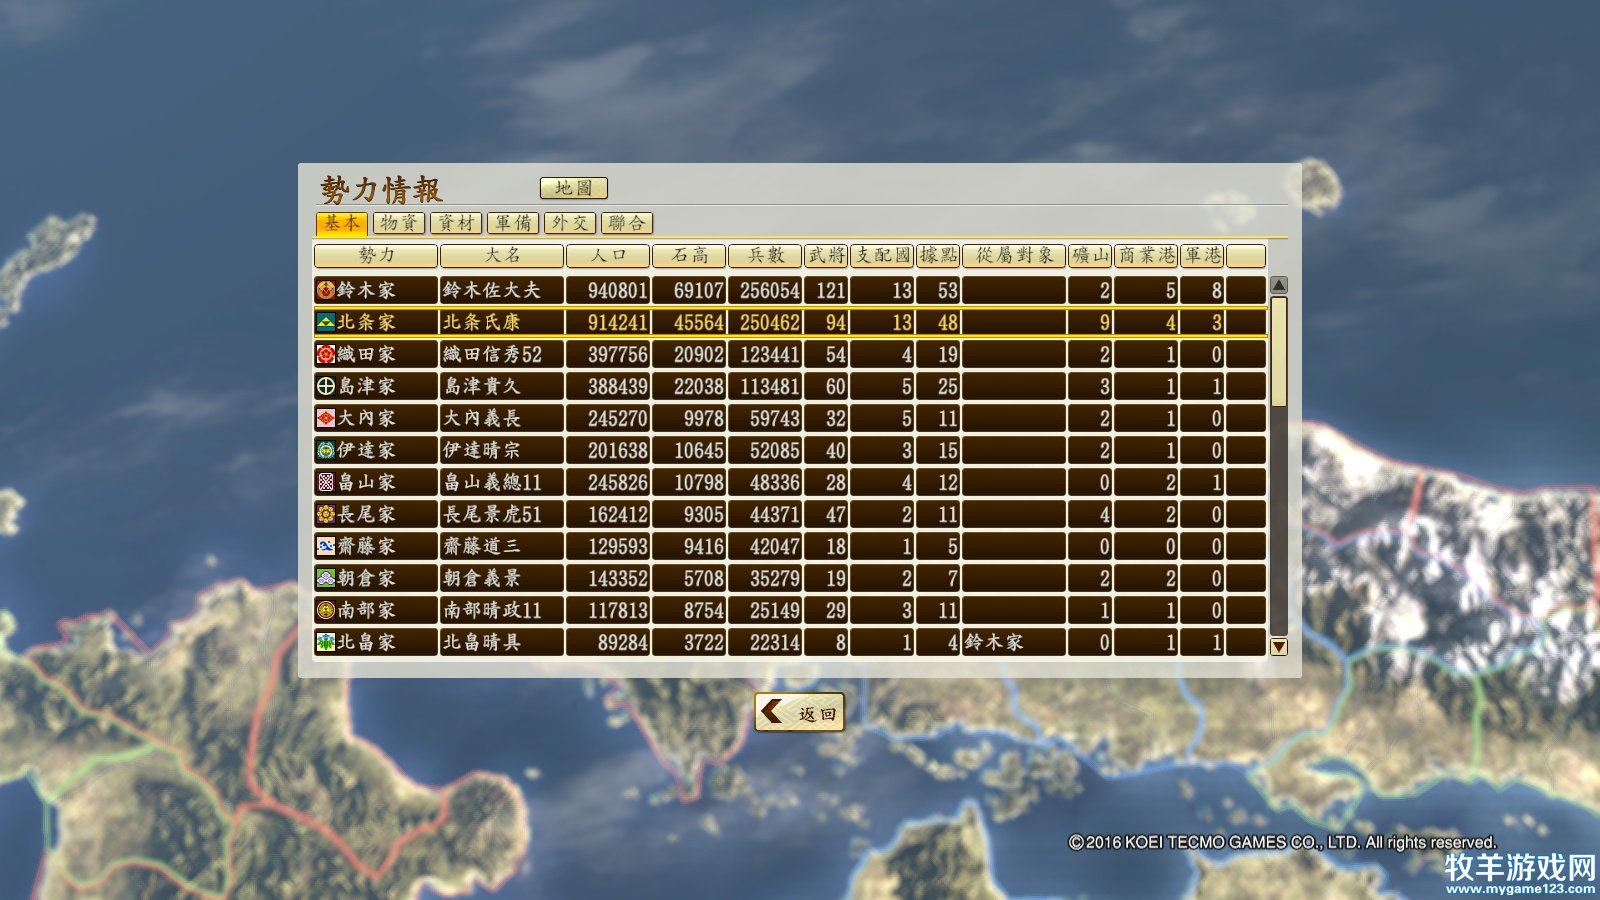Sort by 人口 column header
Screen dimensions: 1600x900
pos(608,256)
